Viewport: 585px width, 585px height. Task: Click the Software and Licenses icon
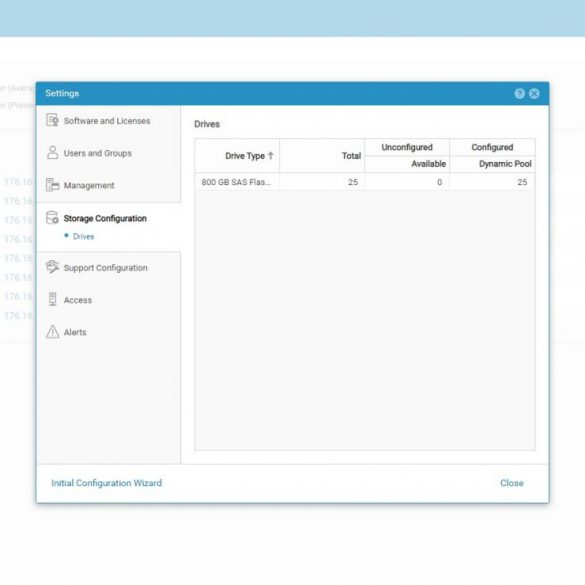coord(52,120)
